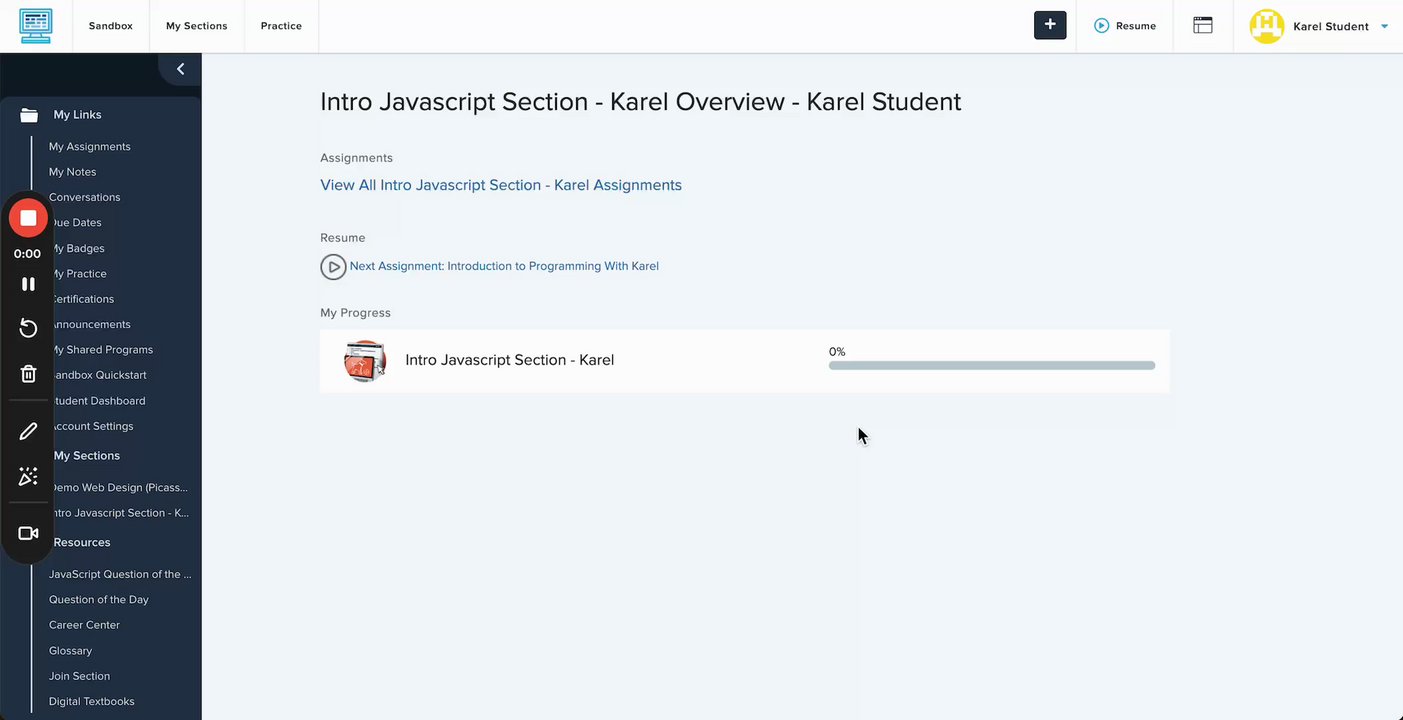Click the My Links folder header
The height and width of the screenshot is (720, 1403).
click(77, 115)
